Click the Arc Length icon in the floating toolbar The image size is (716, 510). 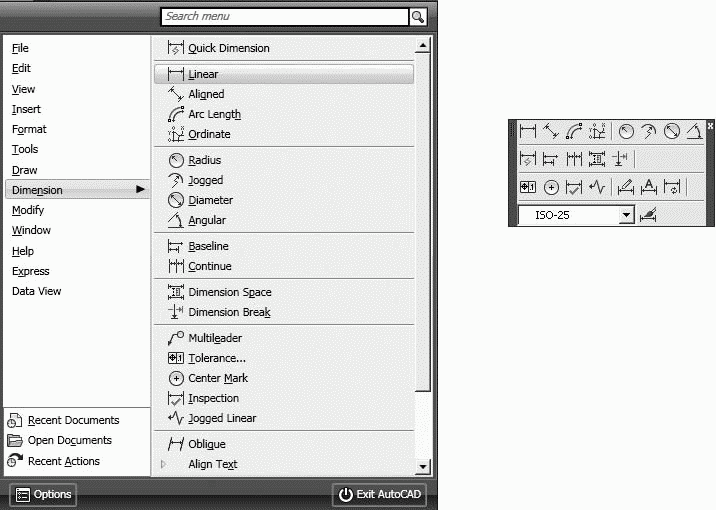[574, 131]
